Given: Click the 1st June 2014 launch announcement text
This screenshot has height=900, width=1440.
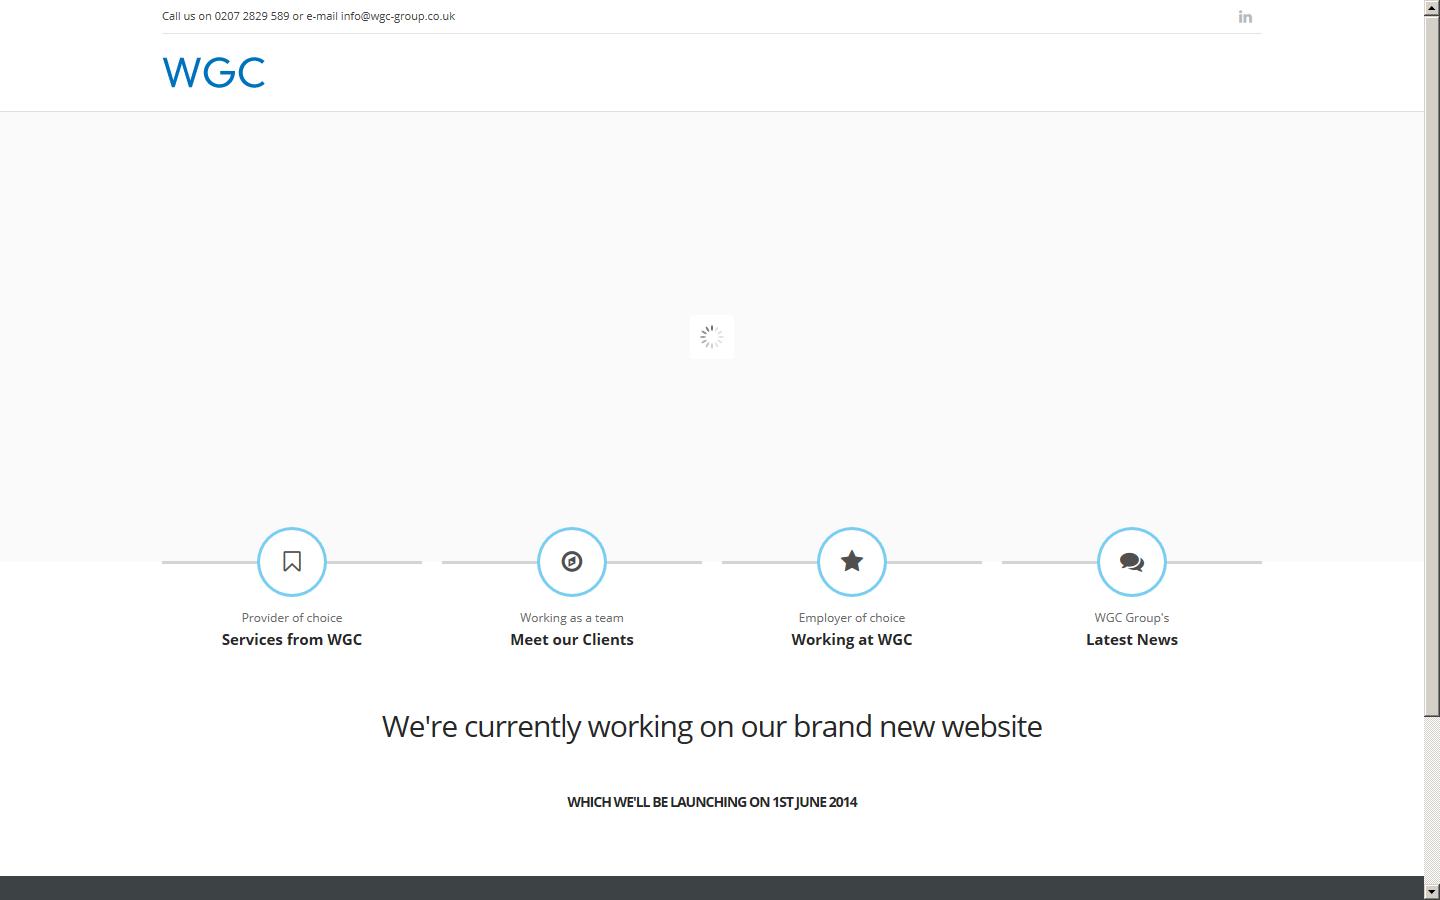Looking at the screenshot, I should [x=711, y=801].
